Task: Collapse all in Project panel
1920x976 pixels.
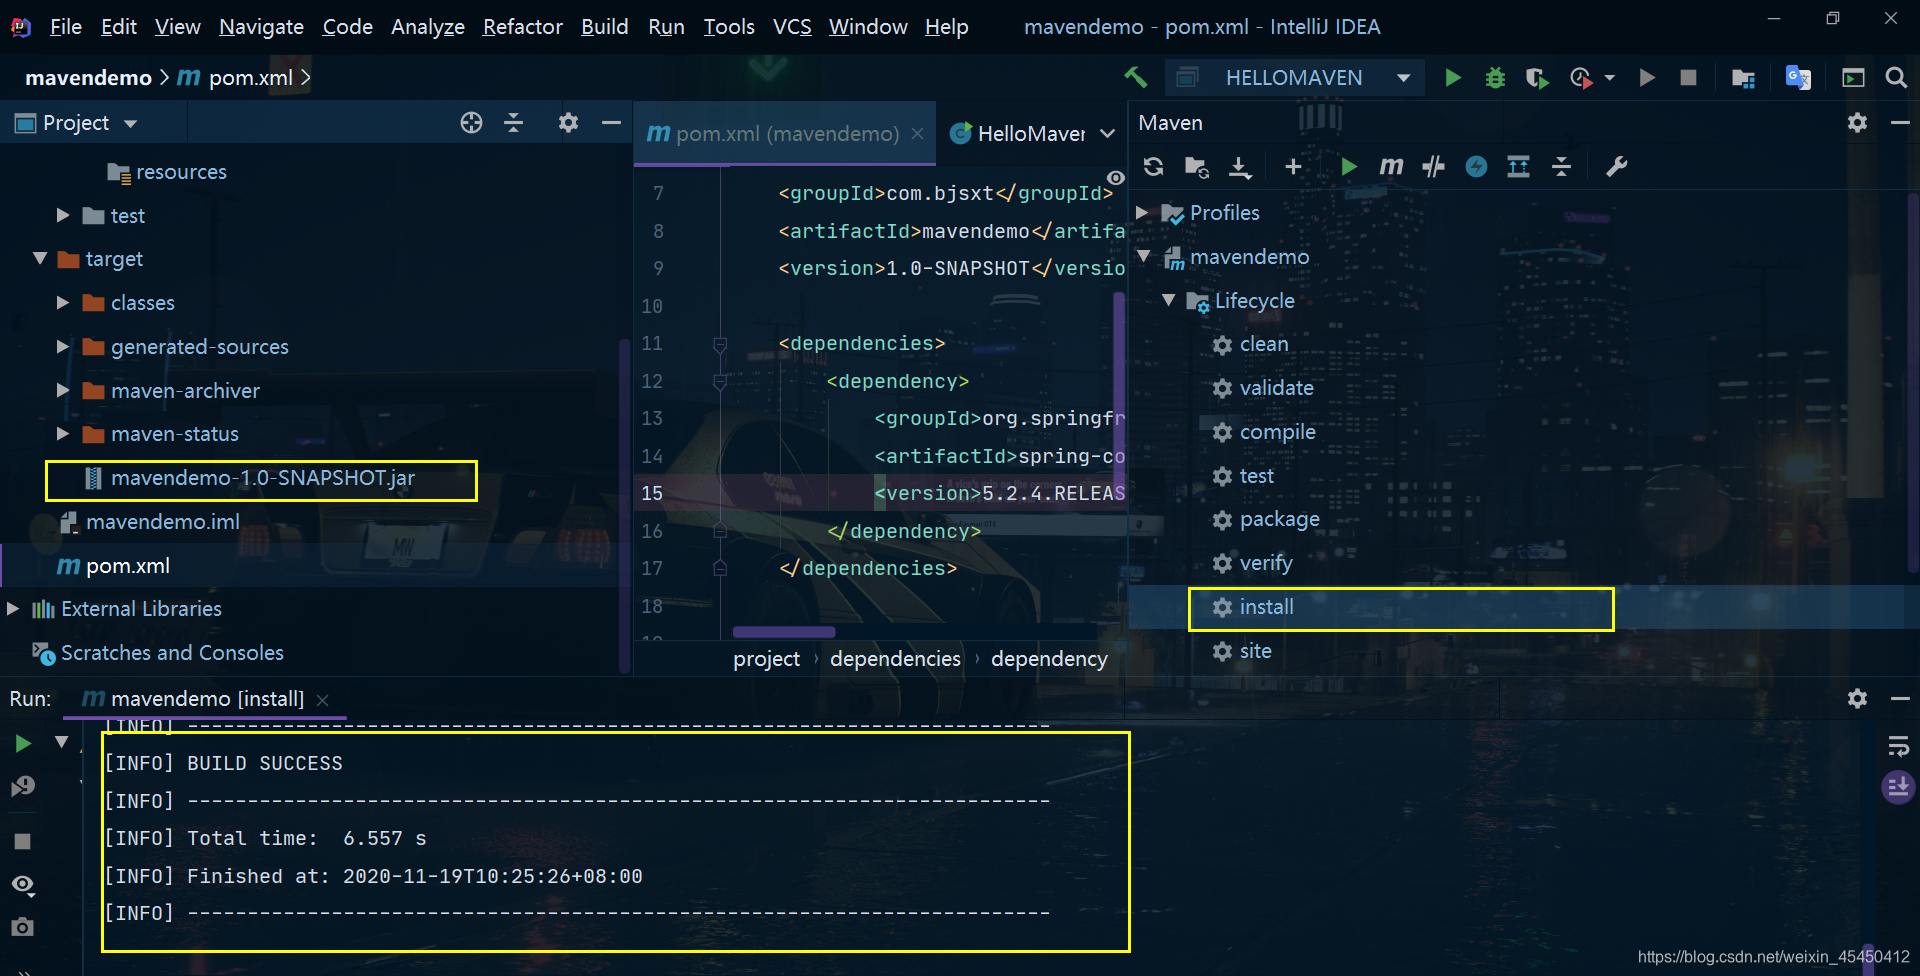Action: click(514, 123)
